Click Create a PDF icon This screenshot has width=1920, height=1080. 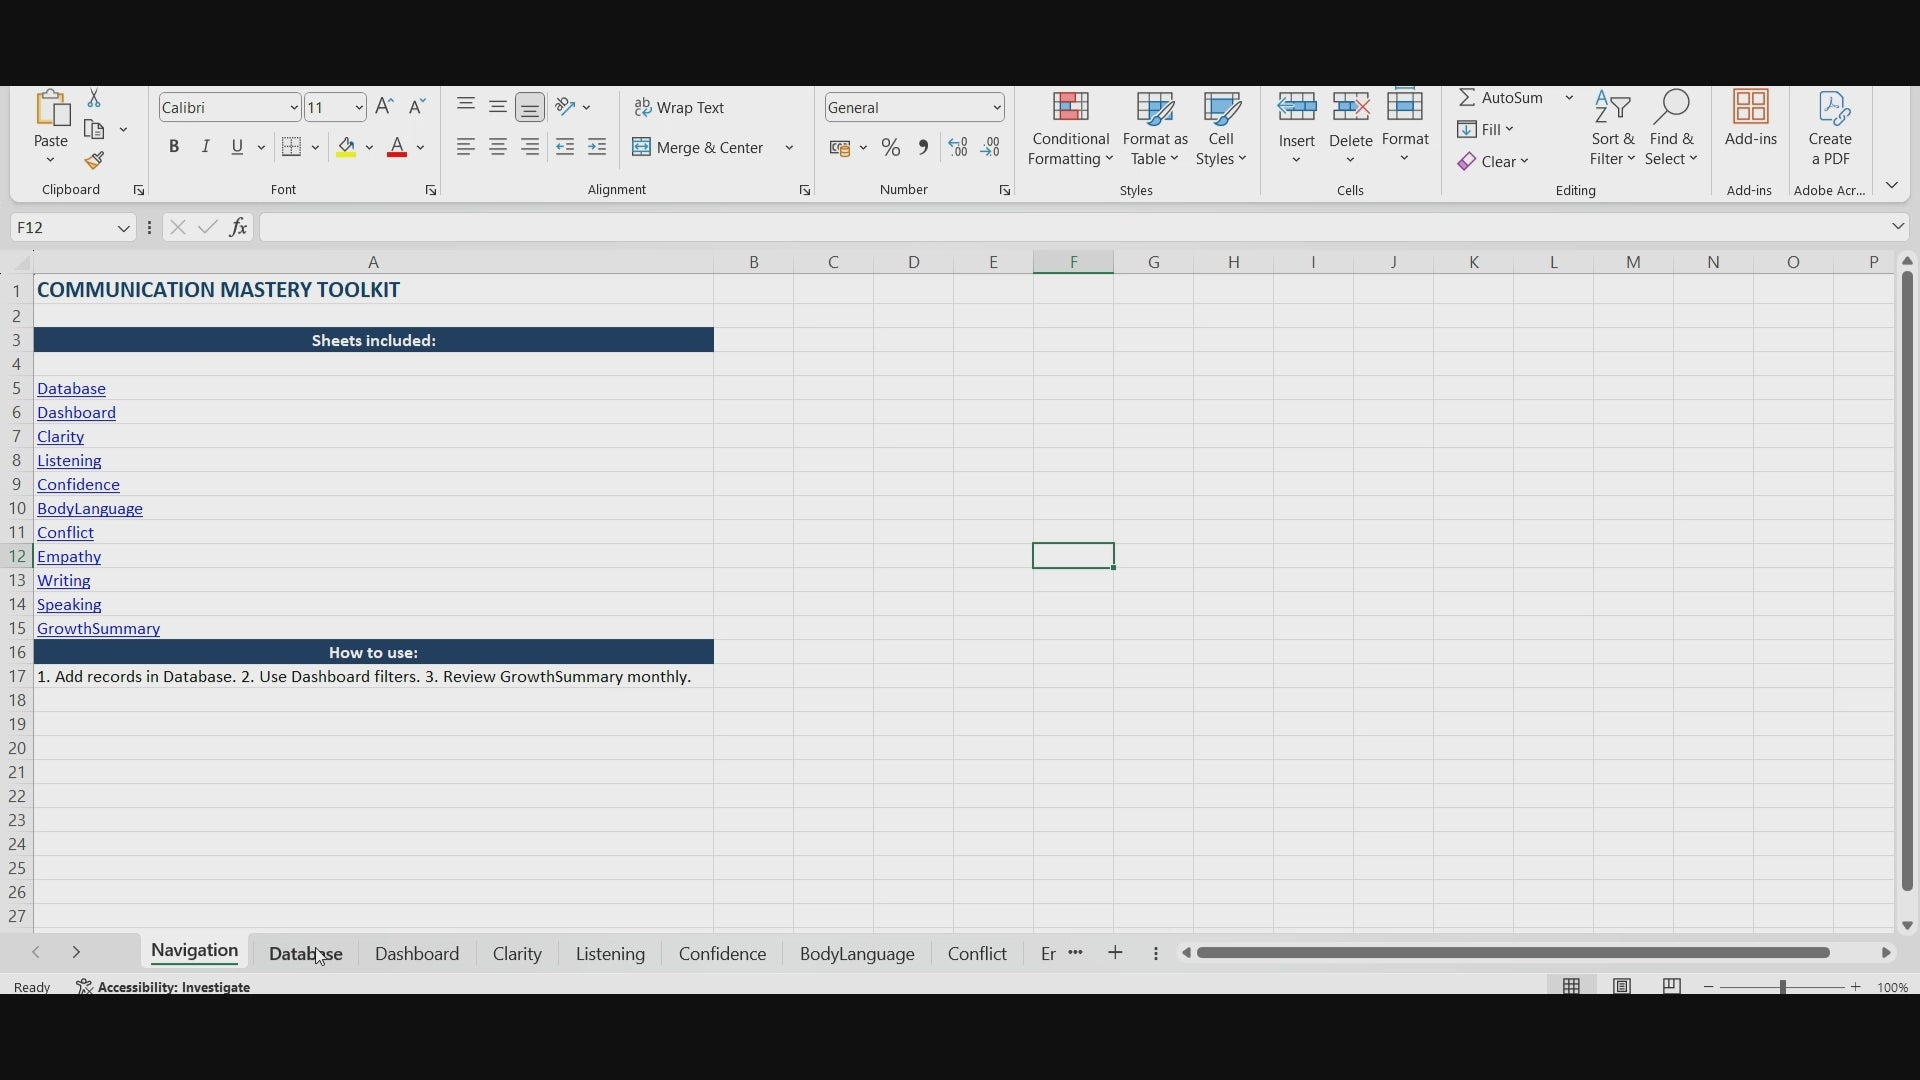(x=1832, y=131)
